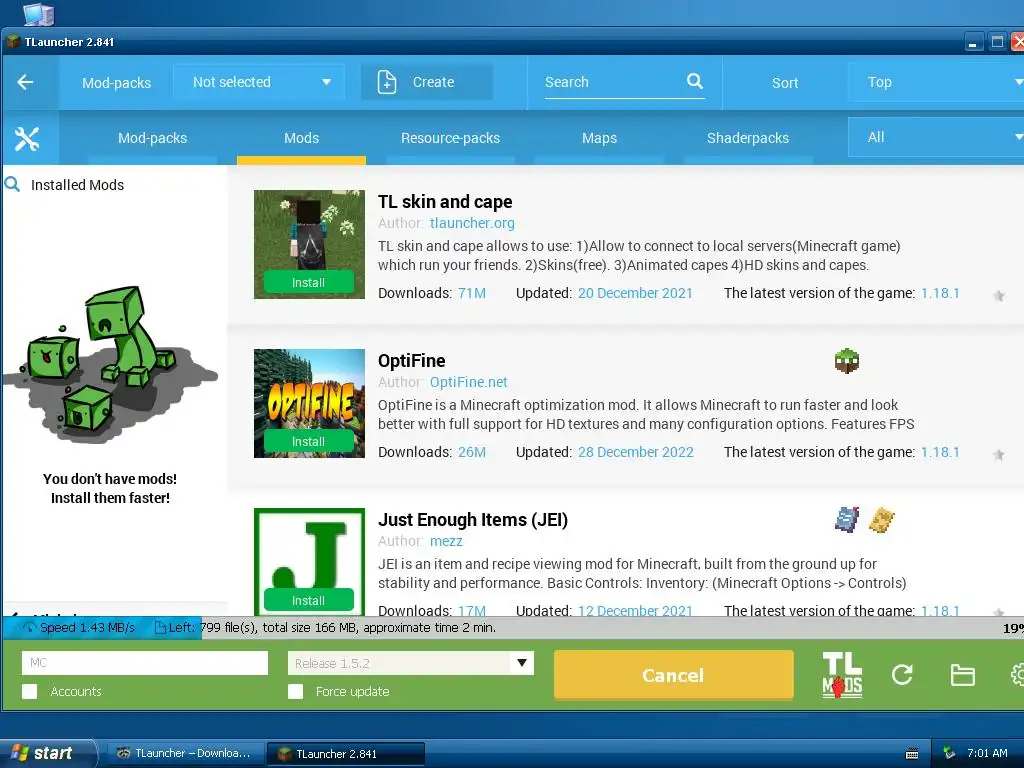Click the keyboard icon in the system tray

coord(912,754)
